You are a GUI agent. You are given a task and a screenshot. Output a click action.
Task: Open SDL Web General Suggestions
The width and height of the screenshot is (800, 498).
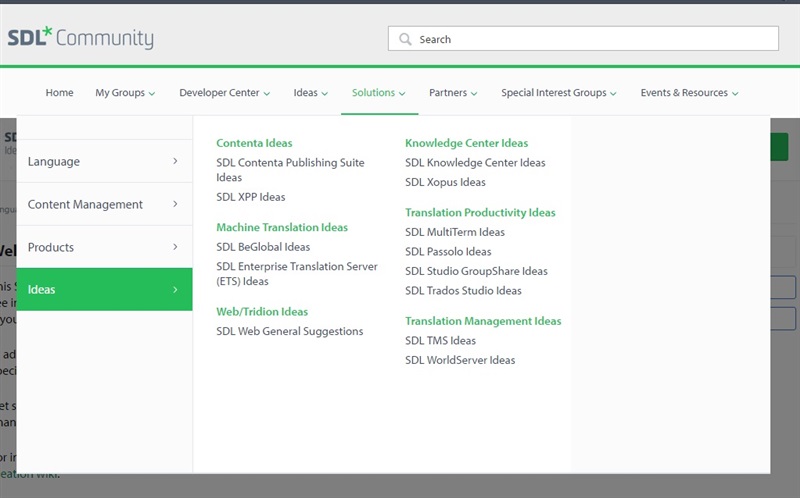pyautogui.click(x=289, y=331)
